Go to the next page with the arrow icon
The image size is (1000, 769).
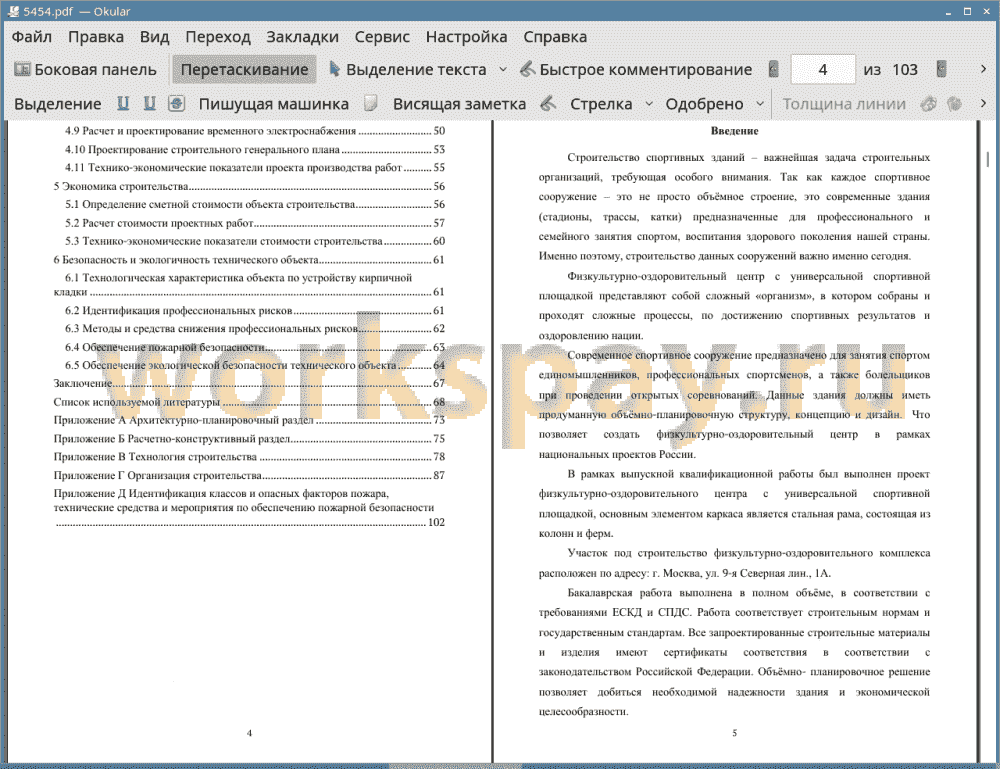pyautogui.click(x=941, y=69)
